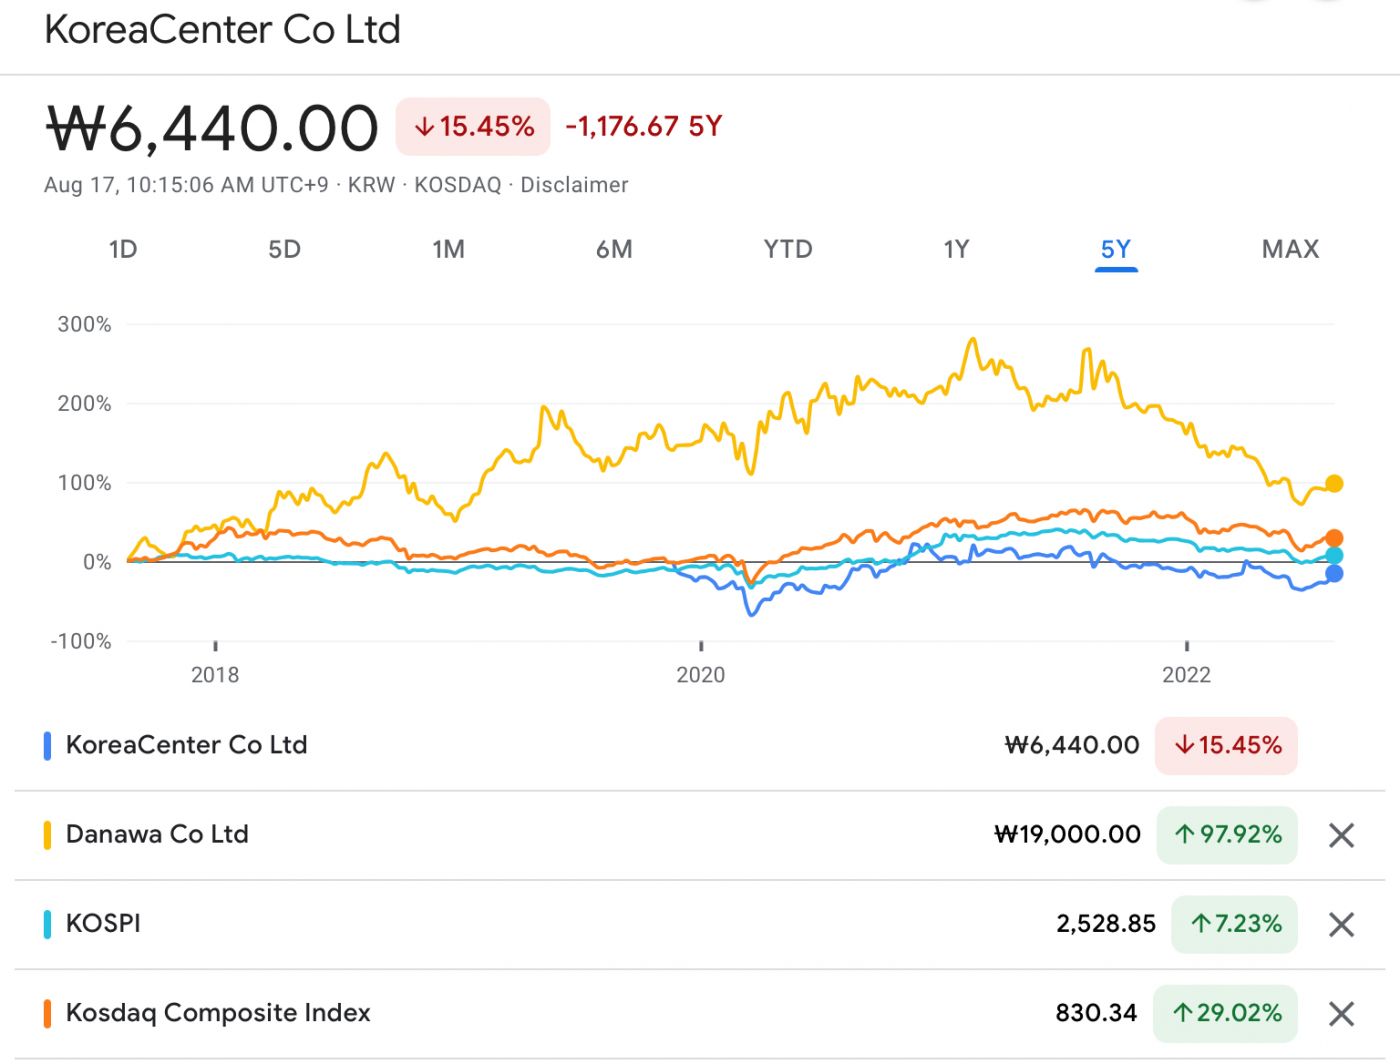This screenshot has width=1400, height=1064.
Task: Select the 6M time range
Action: point(614,249)
